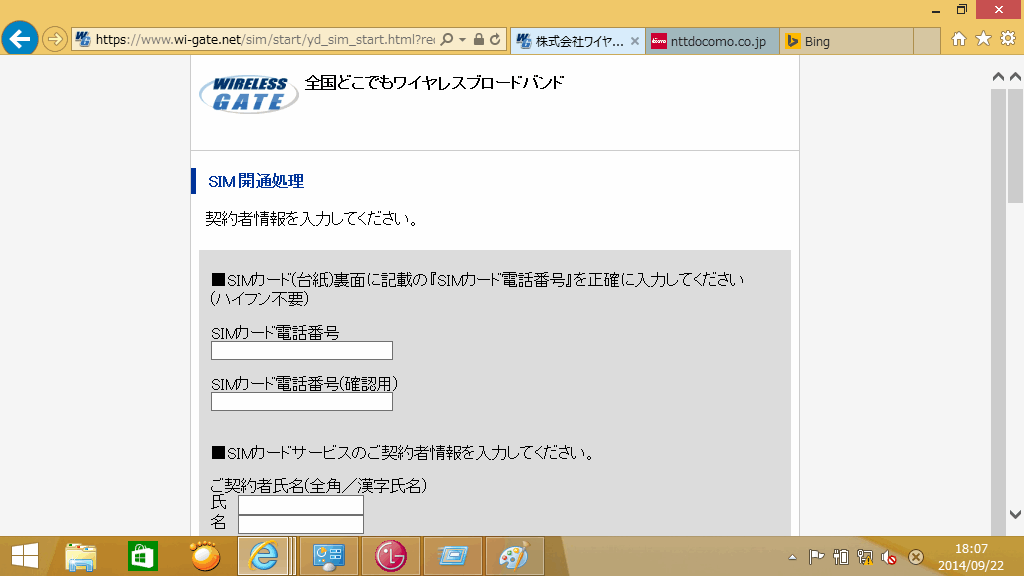Click the padlock security icon in address bar

tap(478, 40)
